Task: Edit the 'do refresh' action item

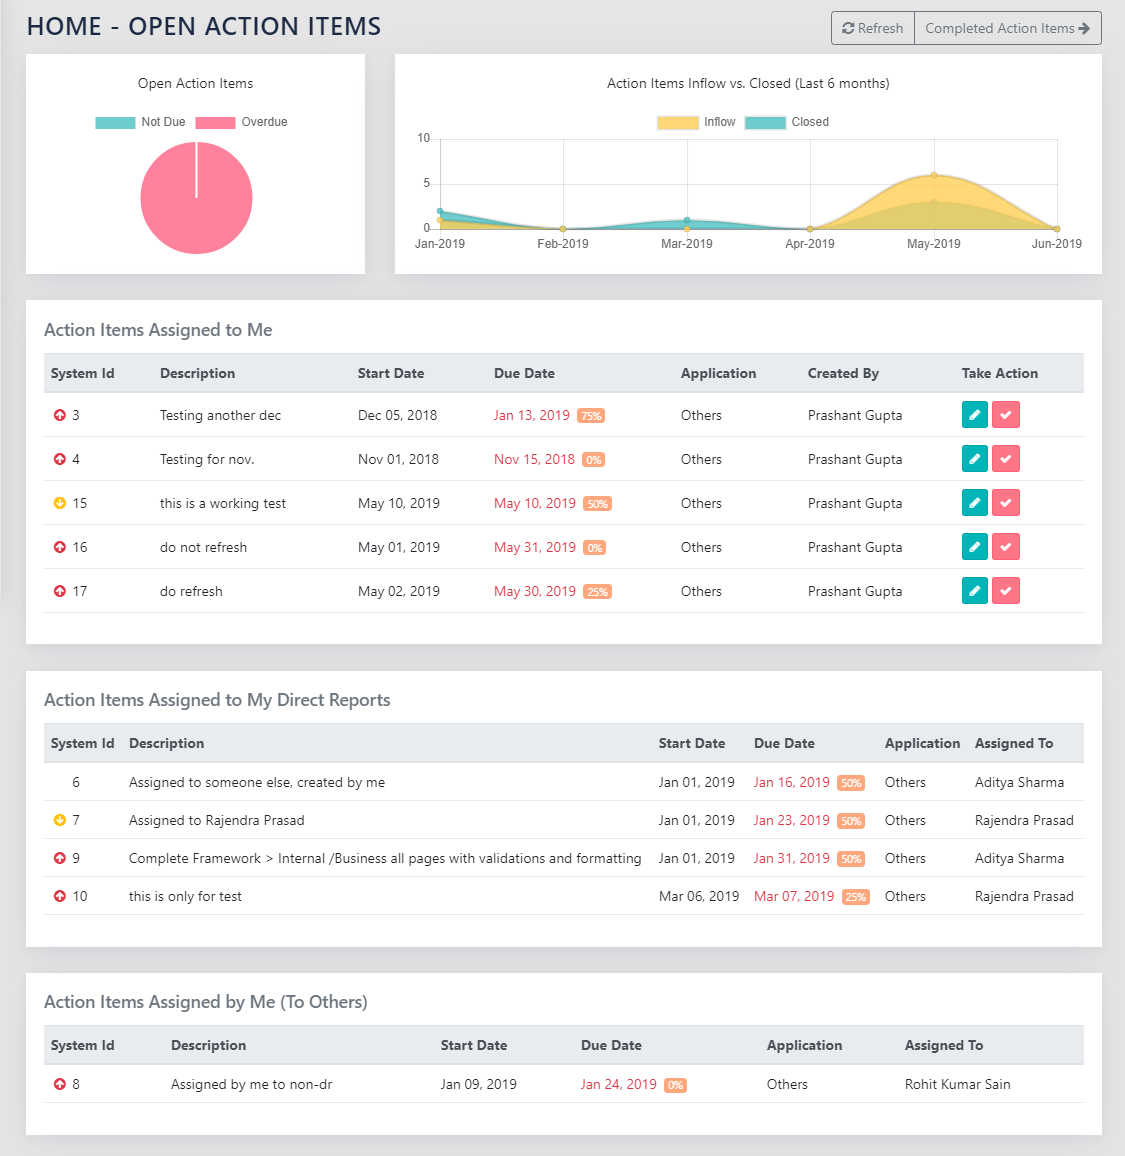Action: click(974, 591)
